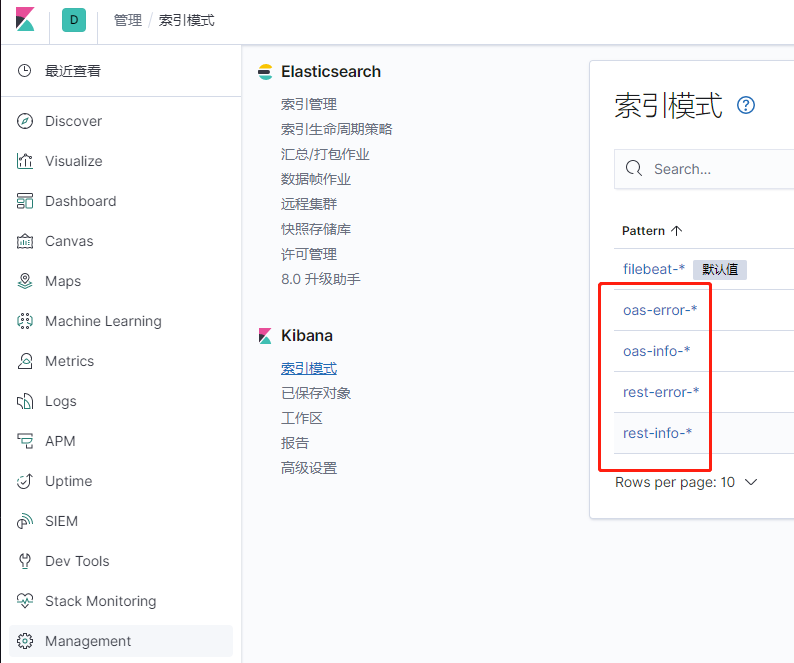794x663 pixels.
Task: Click the Elasticsearch logo in the section heading
Action: (x=265, y=72)
